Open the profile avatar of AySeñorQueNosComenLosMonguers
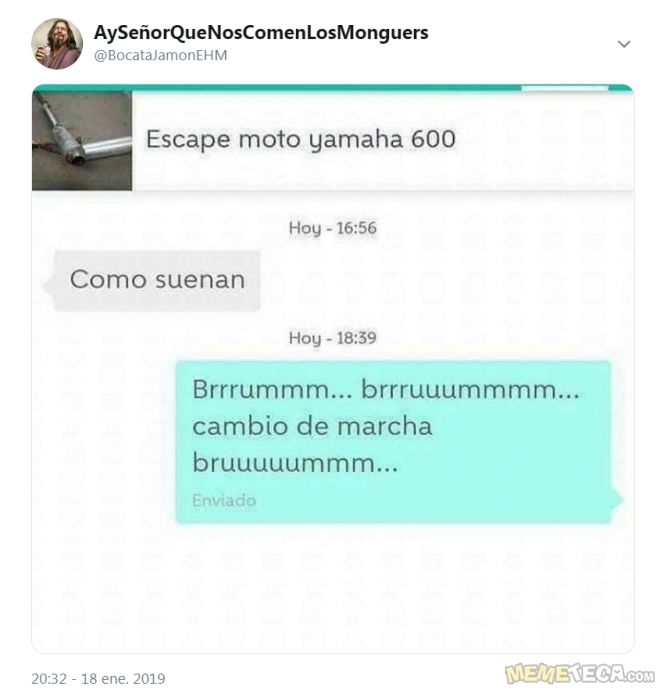 pyautogui.click(x=57, y=44)
